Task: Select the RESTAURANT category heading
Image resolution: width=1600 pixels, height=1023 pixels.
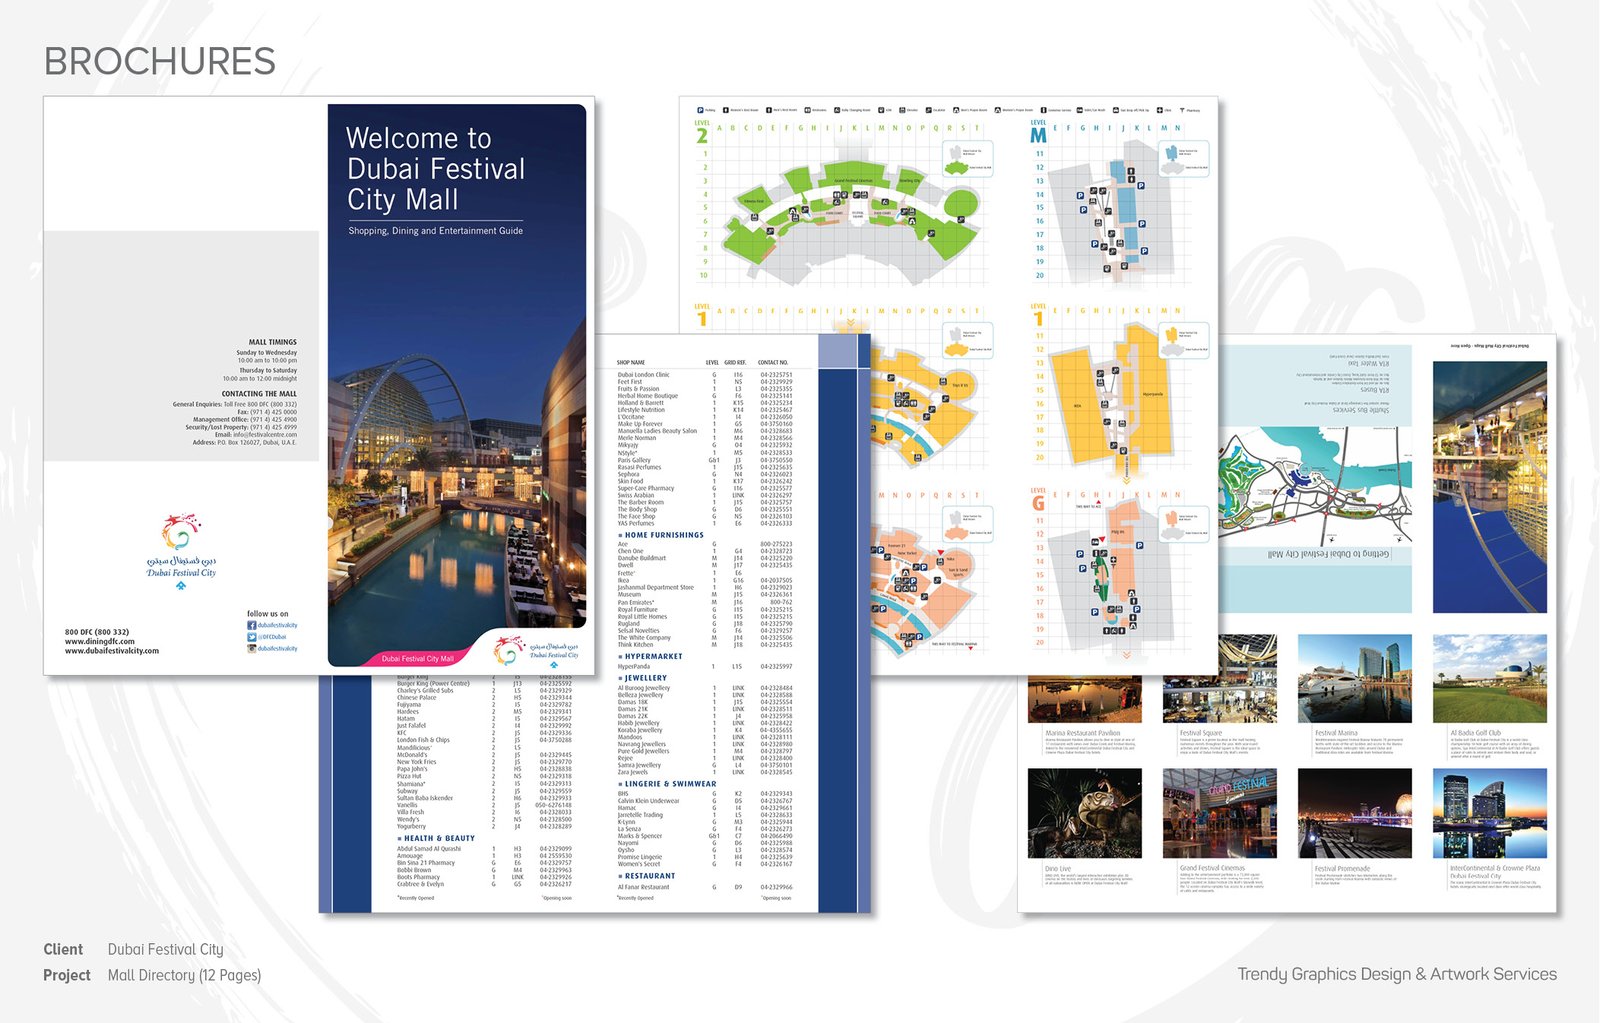Action: [647, 876]
